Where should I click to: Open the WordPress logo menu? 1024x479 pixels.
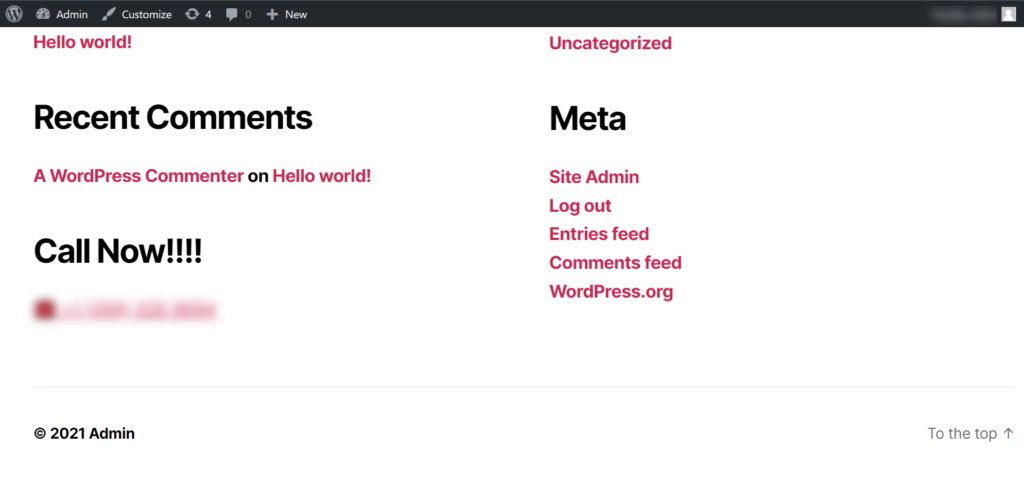(14, 14)
